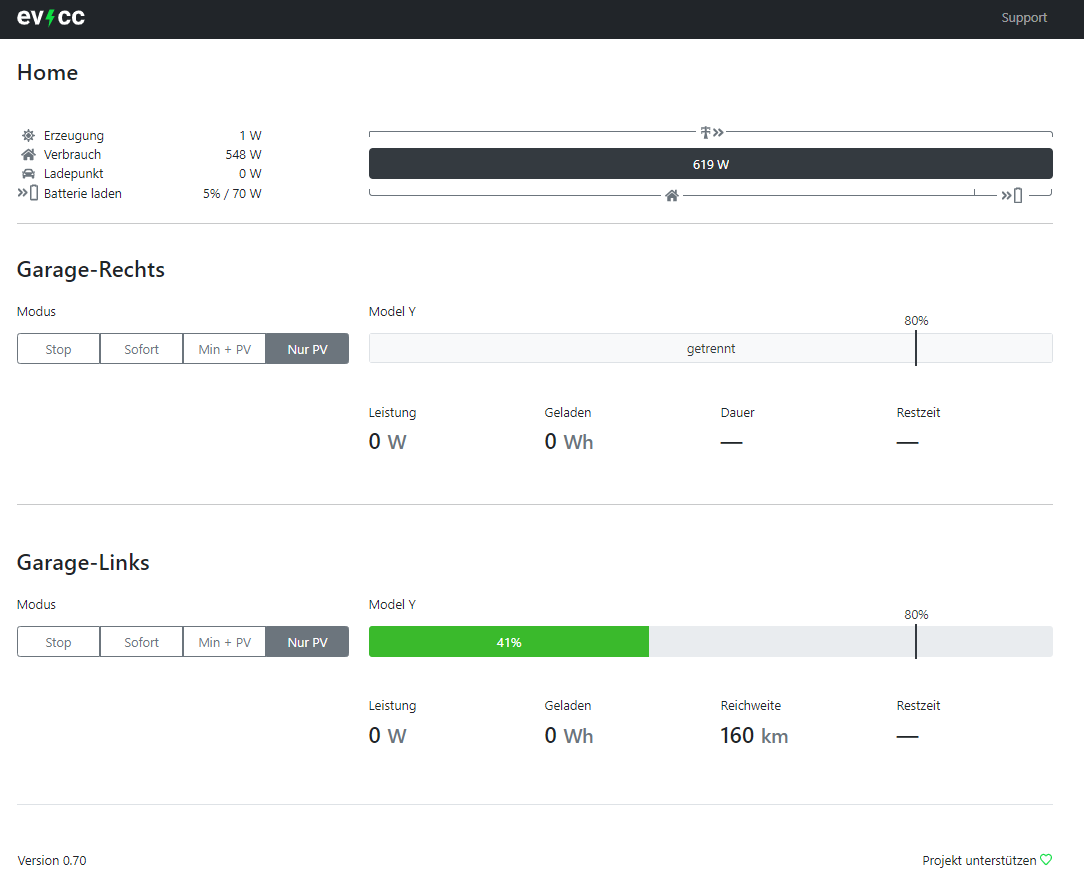Select Stop mode for Garage-Links
This screenshot has width=1084, height=892.
[59, 642]
